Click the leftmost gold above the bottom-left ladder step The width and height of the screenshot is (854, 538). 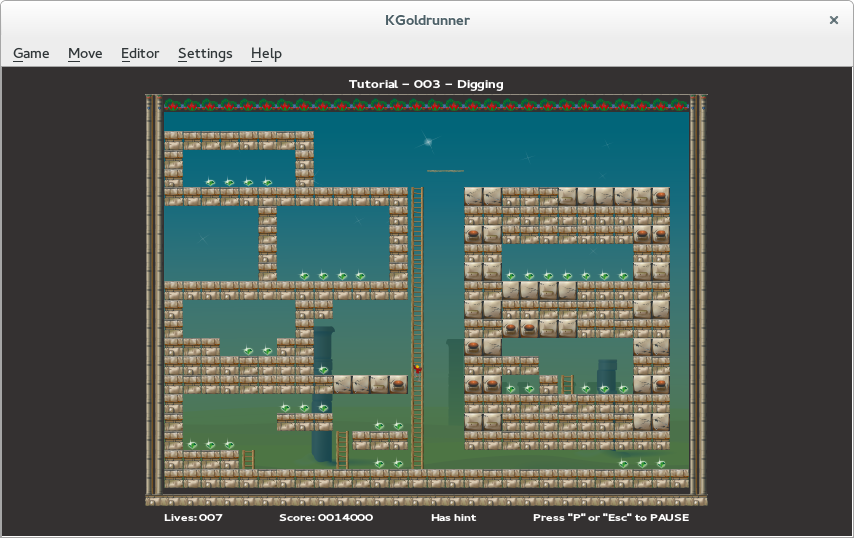tap(192, 445)
